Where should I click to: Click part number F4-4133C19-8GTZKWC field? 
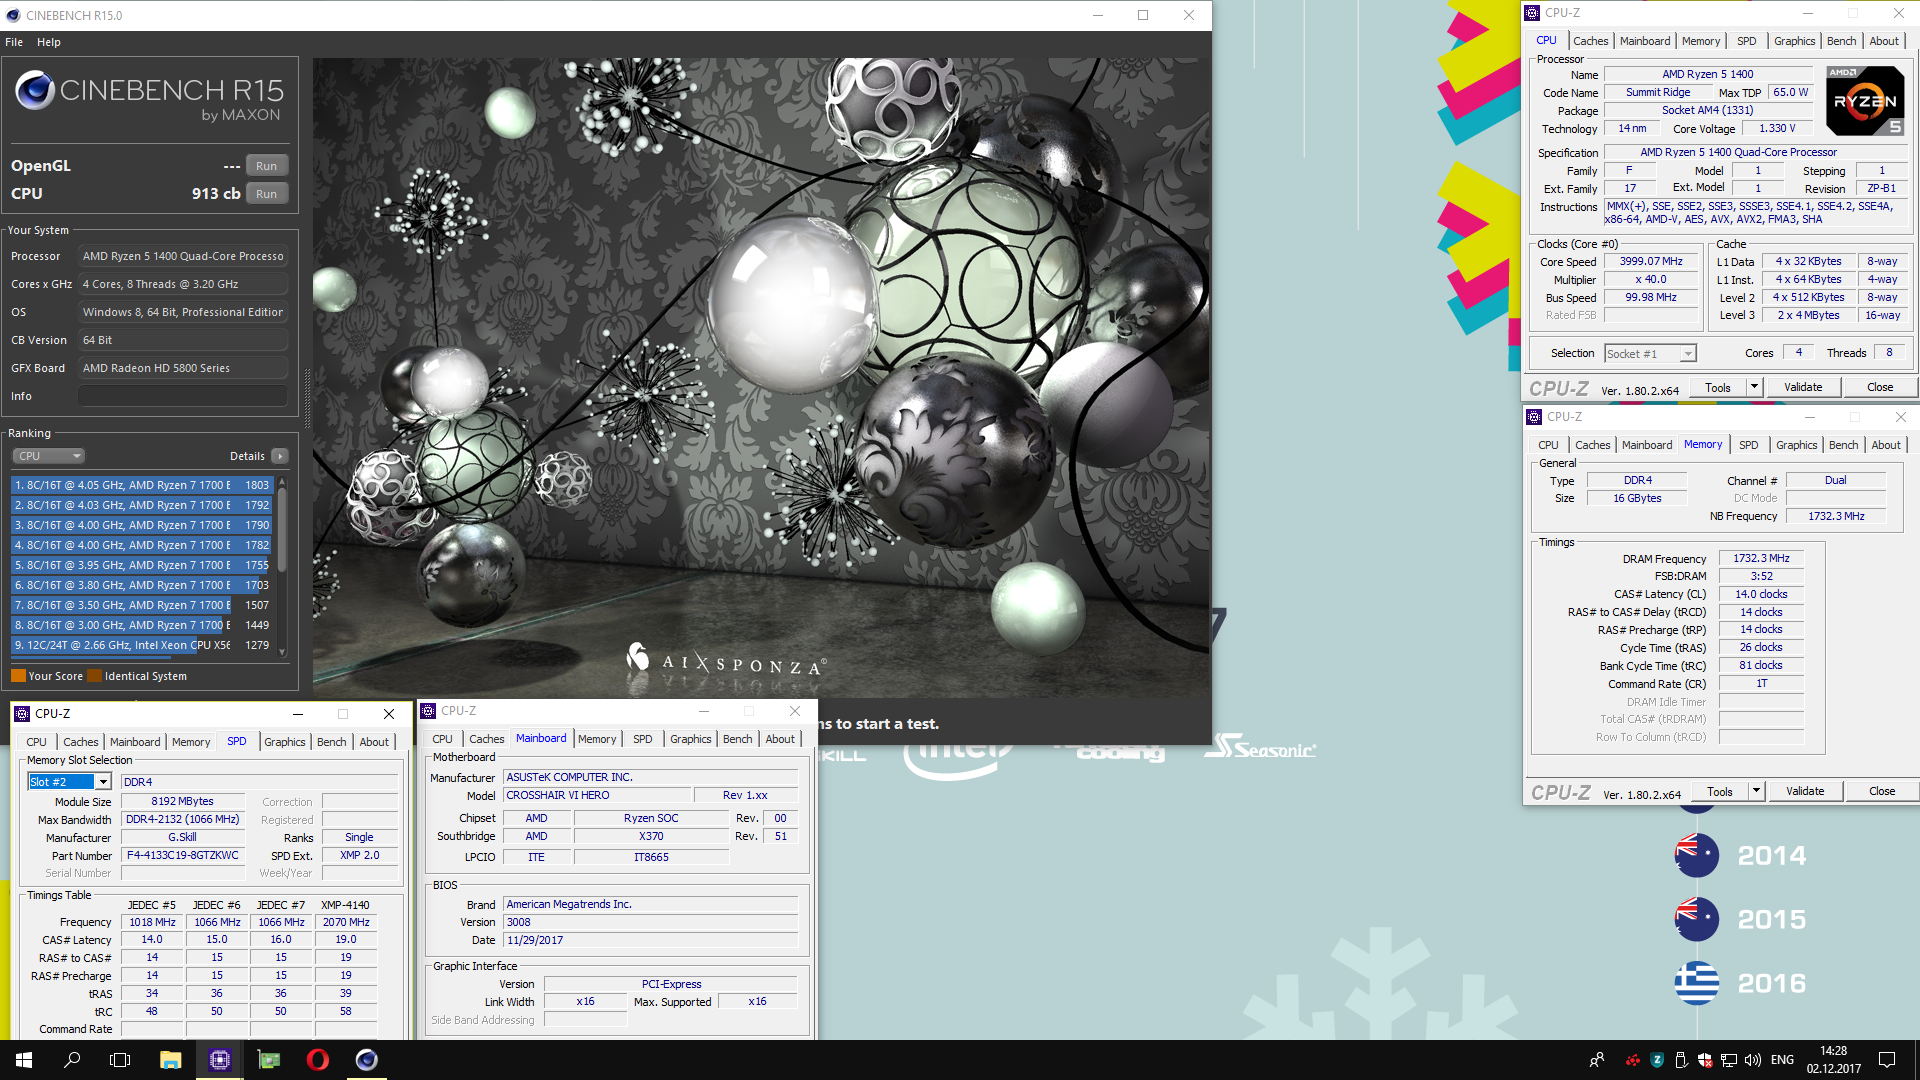[x=182, y=856]
